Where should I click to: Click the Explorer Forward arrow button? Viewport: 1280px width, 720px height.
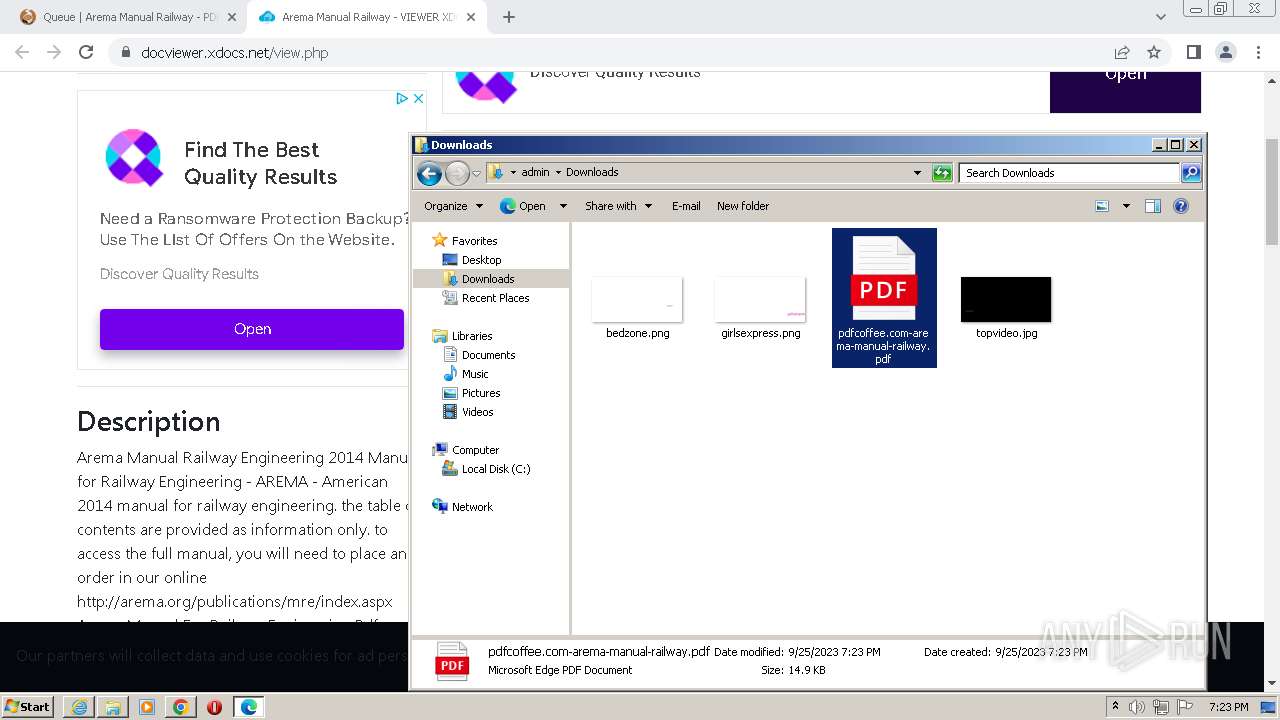pos(457,173)
